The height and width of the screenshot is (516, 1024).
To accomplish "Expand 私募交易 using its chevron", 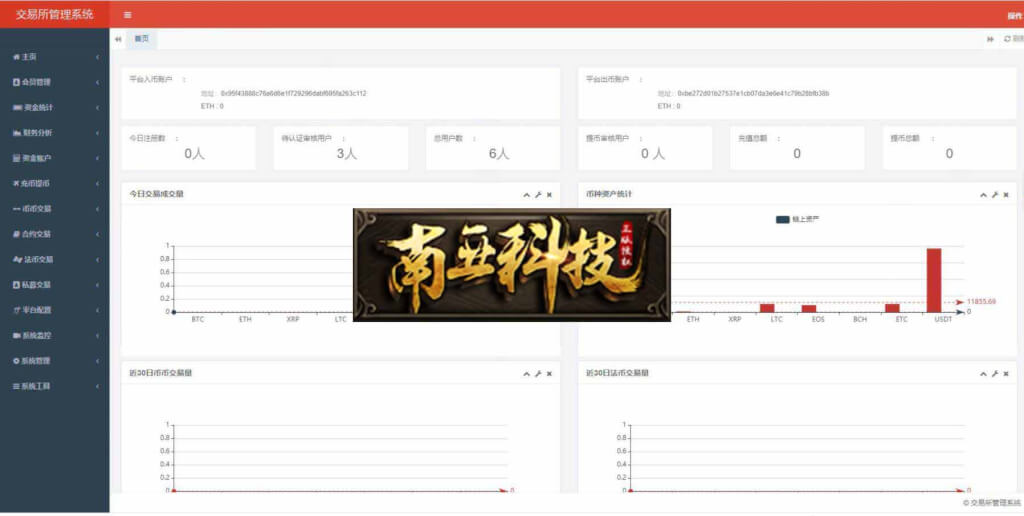I will [97, 285].
